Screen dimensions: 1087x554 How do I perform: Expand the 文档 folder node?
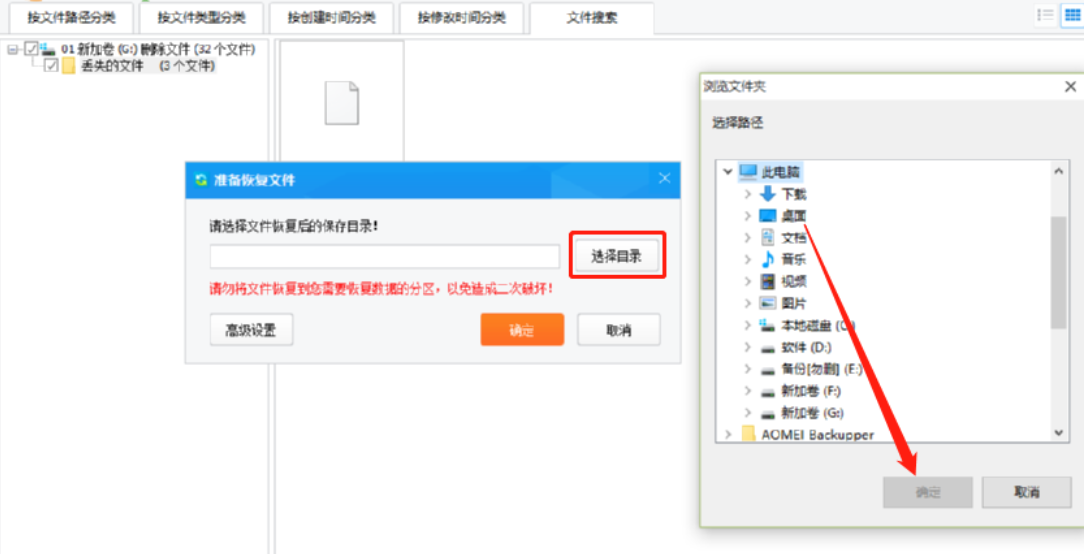(x=747, y=238)
